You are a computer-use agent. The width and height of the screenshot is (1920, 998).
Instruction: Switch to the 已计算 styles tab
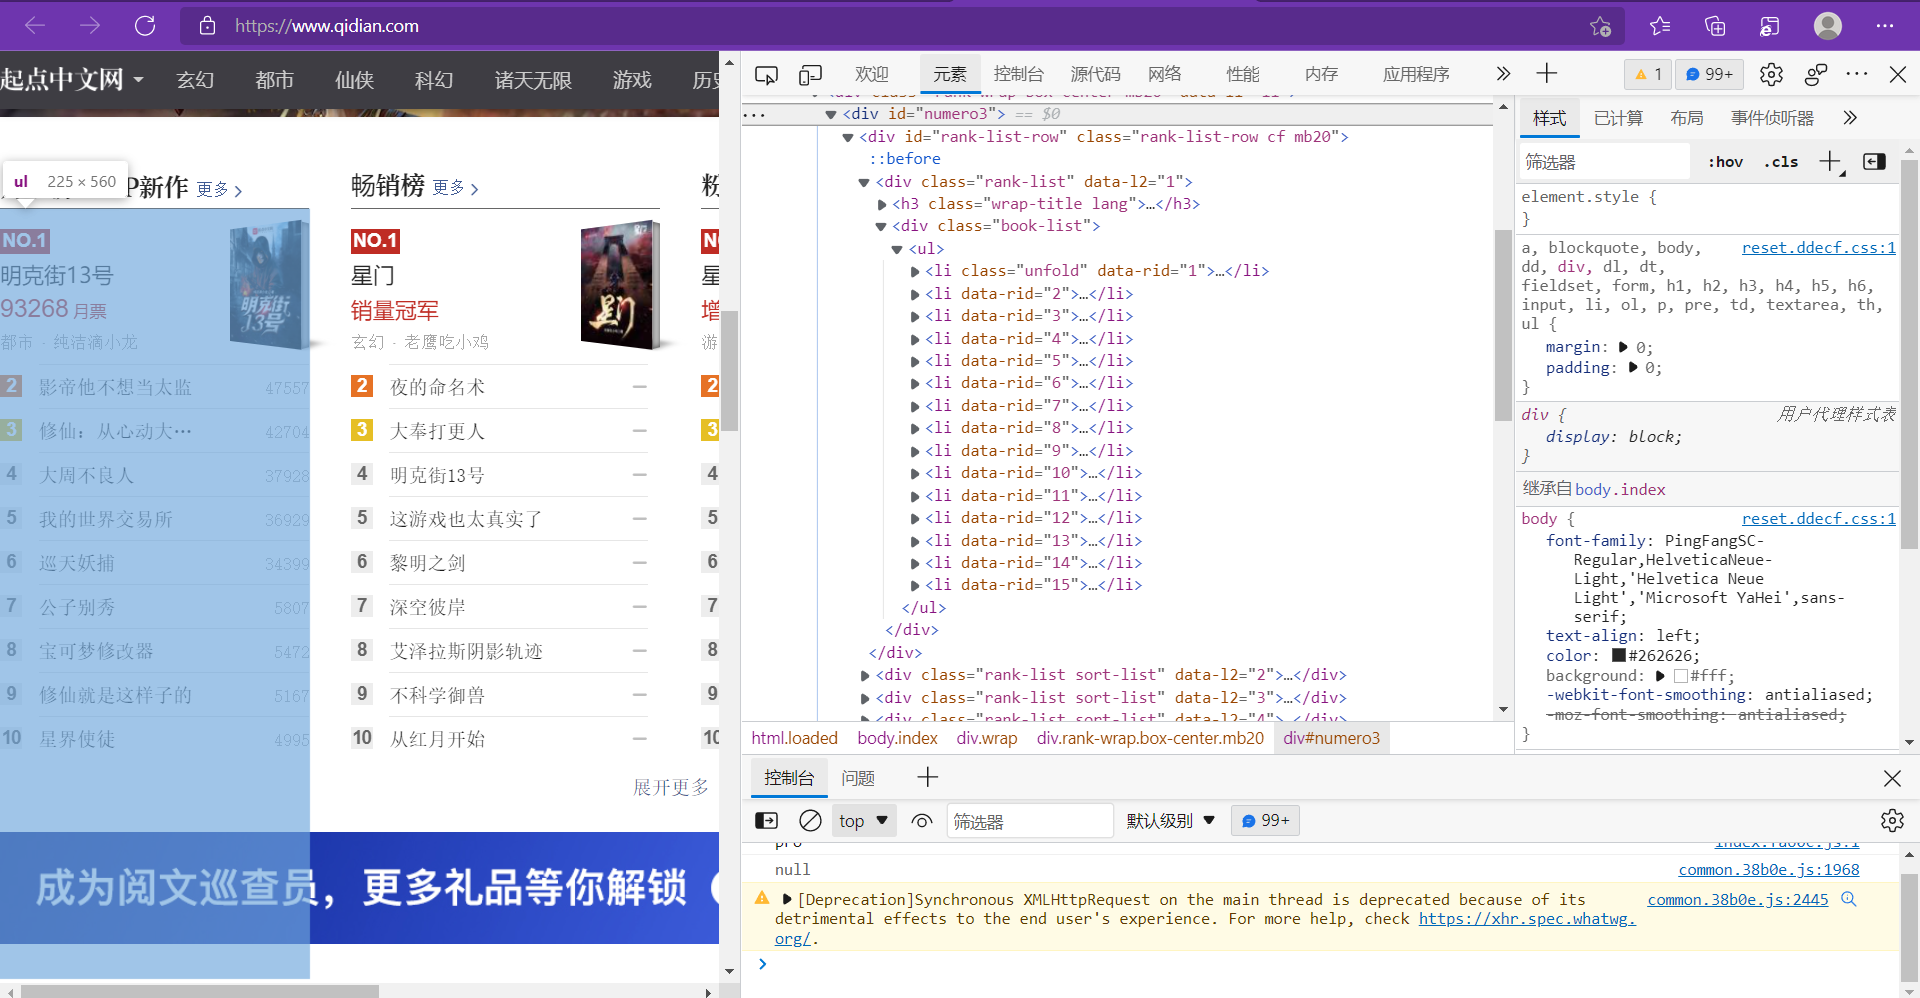pos(1618,118)
